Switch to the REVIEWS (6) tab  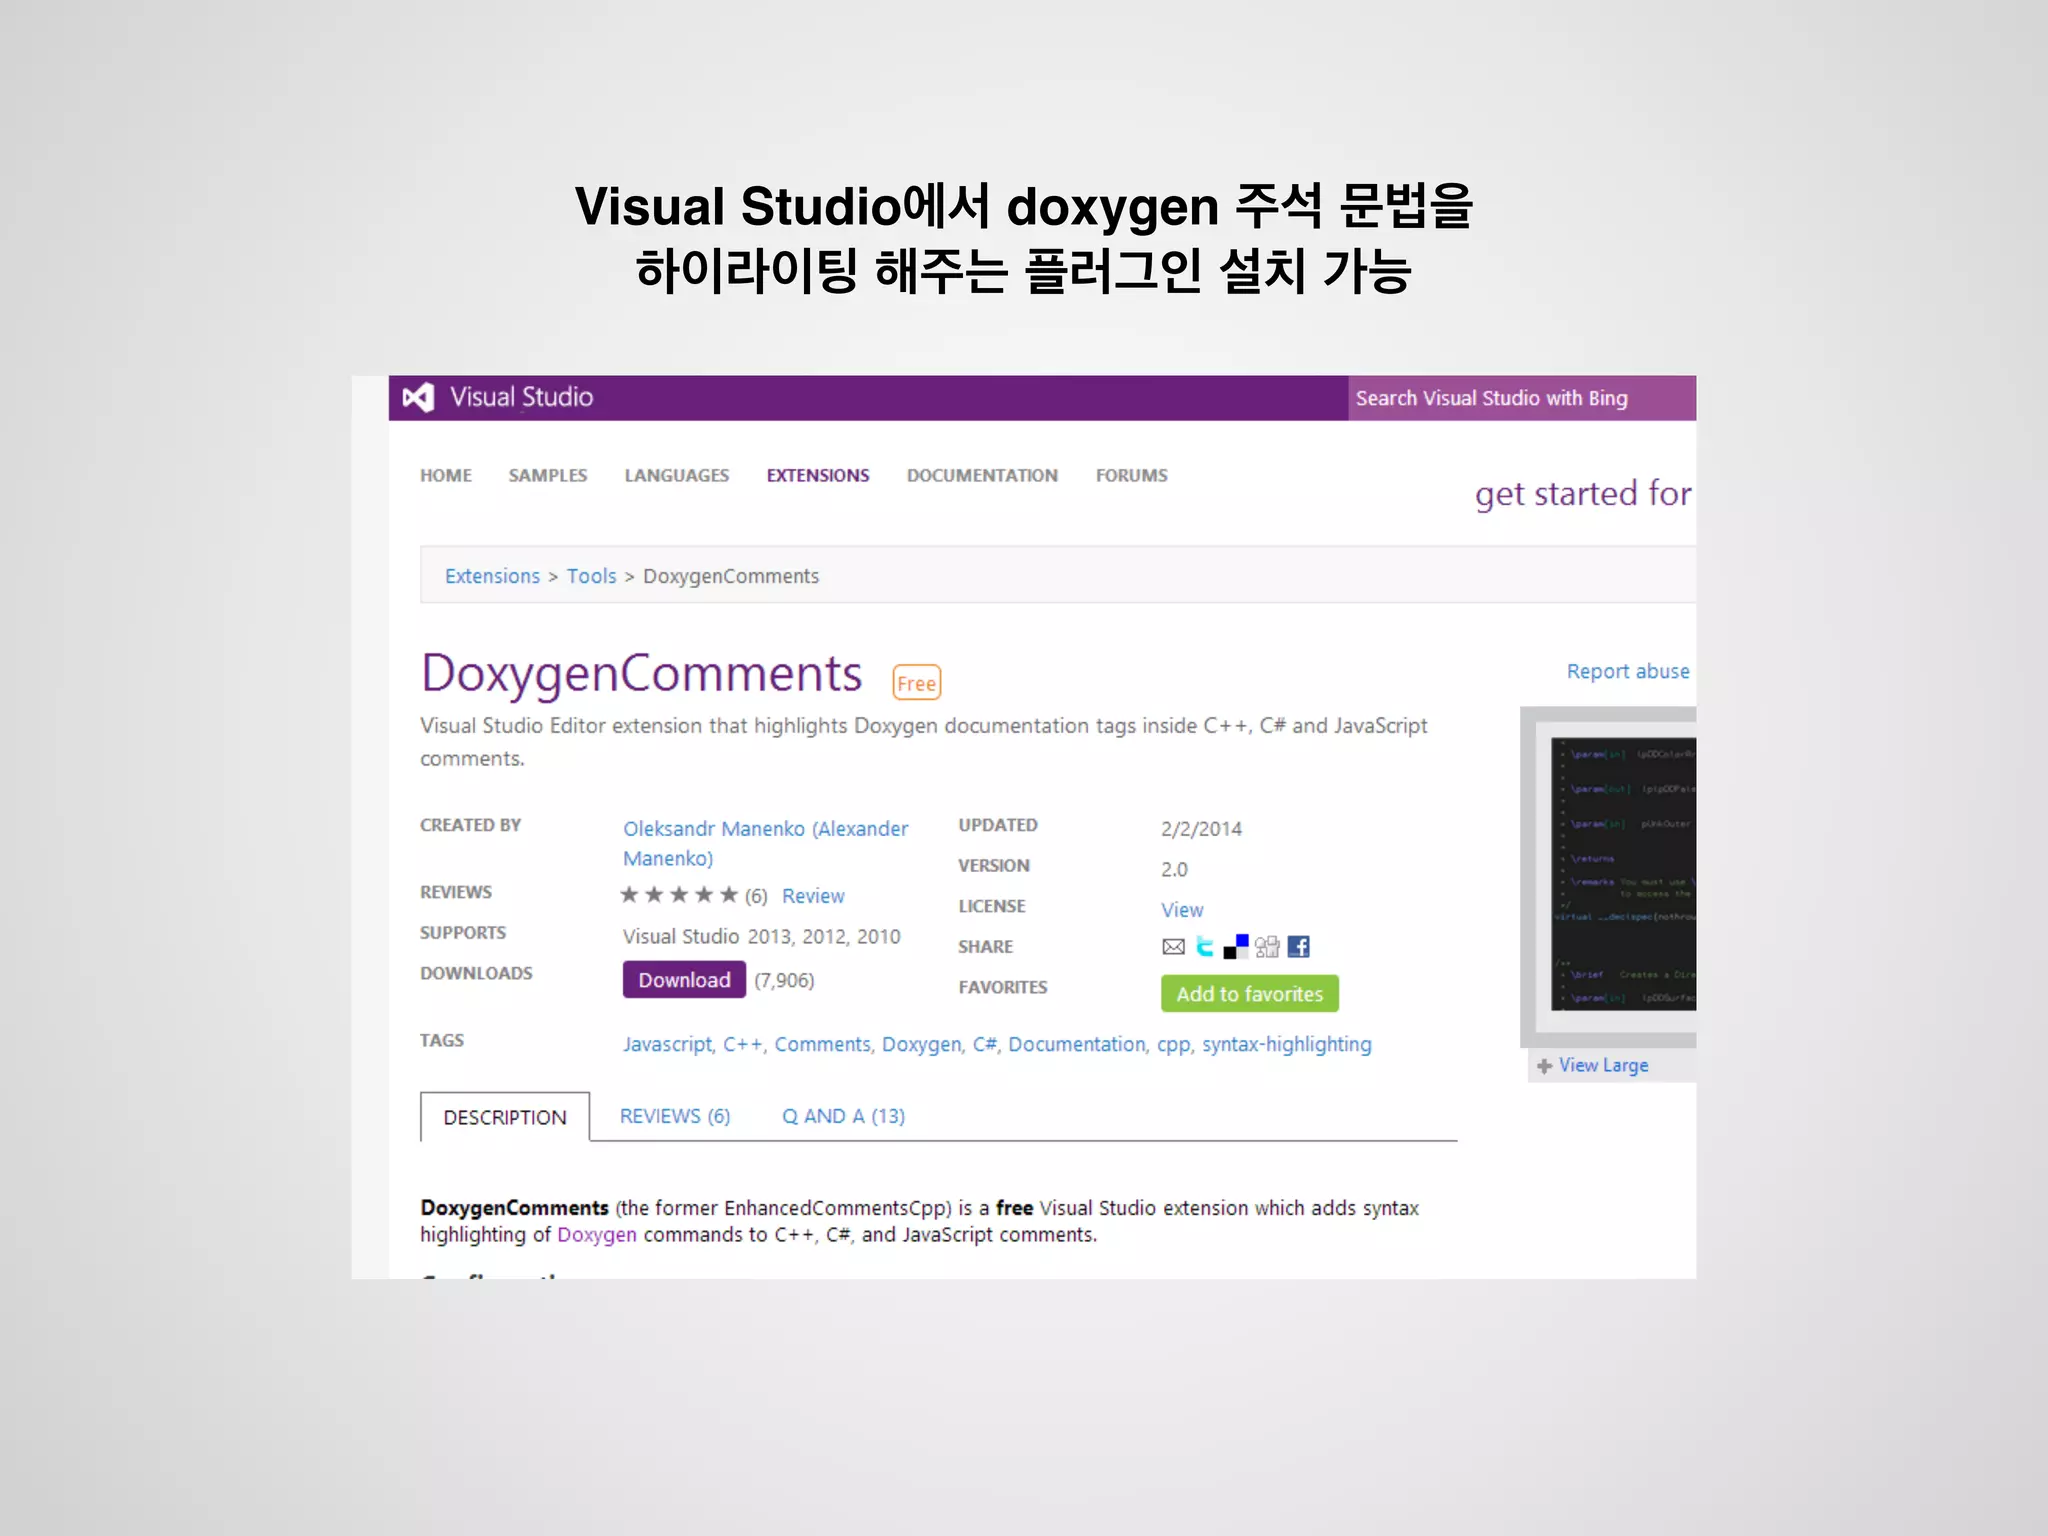674,1116
